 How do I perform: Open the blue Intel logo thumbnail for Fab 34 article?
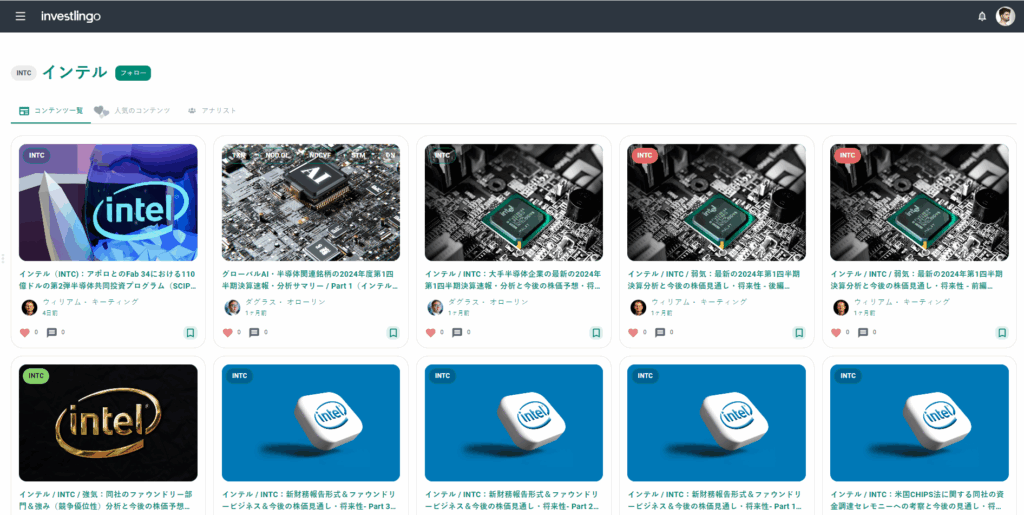[108, 202]
